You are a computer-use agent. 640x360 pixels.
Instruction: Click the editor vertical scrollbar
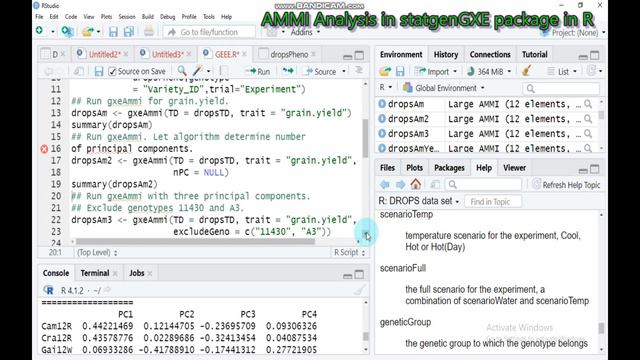click(x=365, y=138)
